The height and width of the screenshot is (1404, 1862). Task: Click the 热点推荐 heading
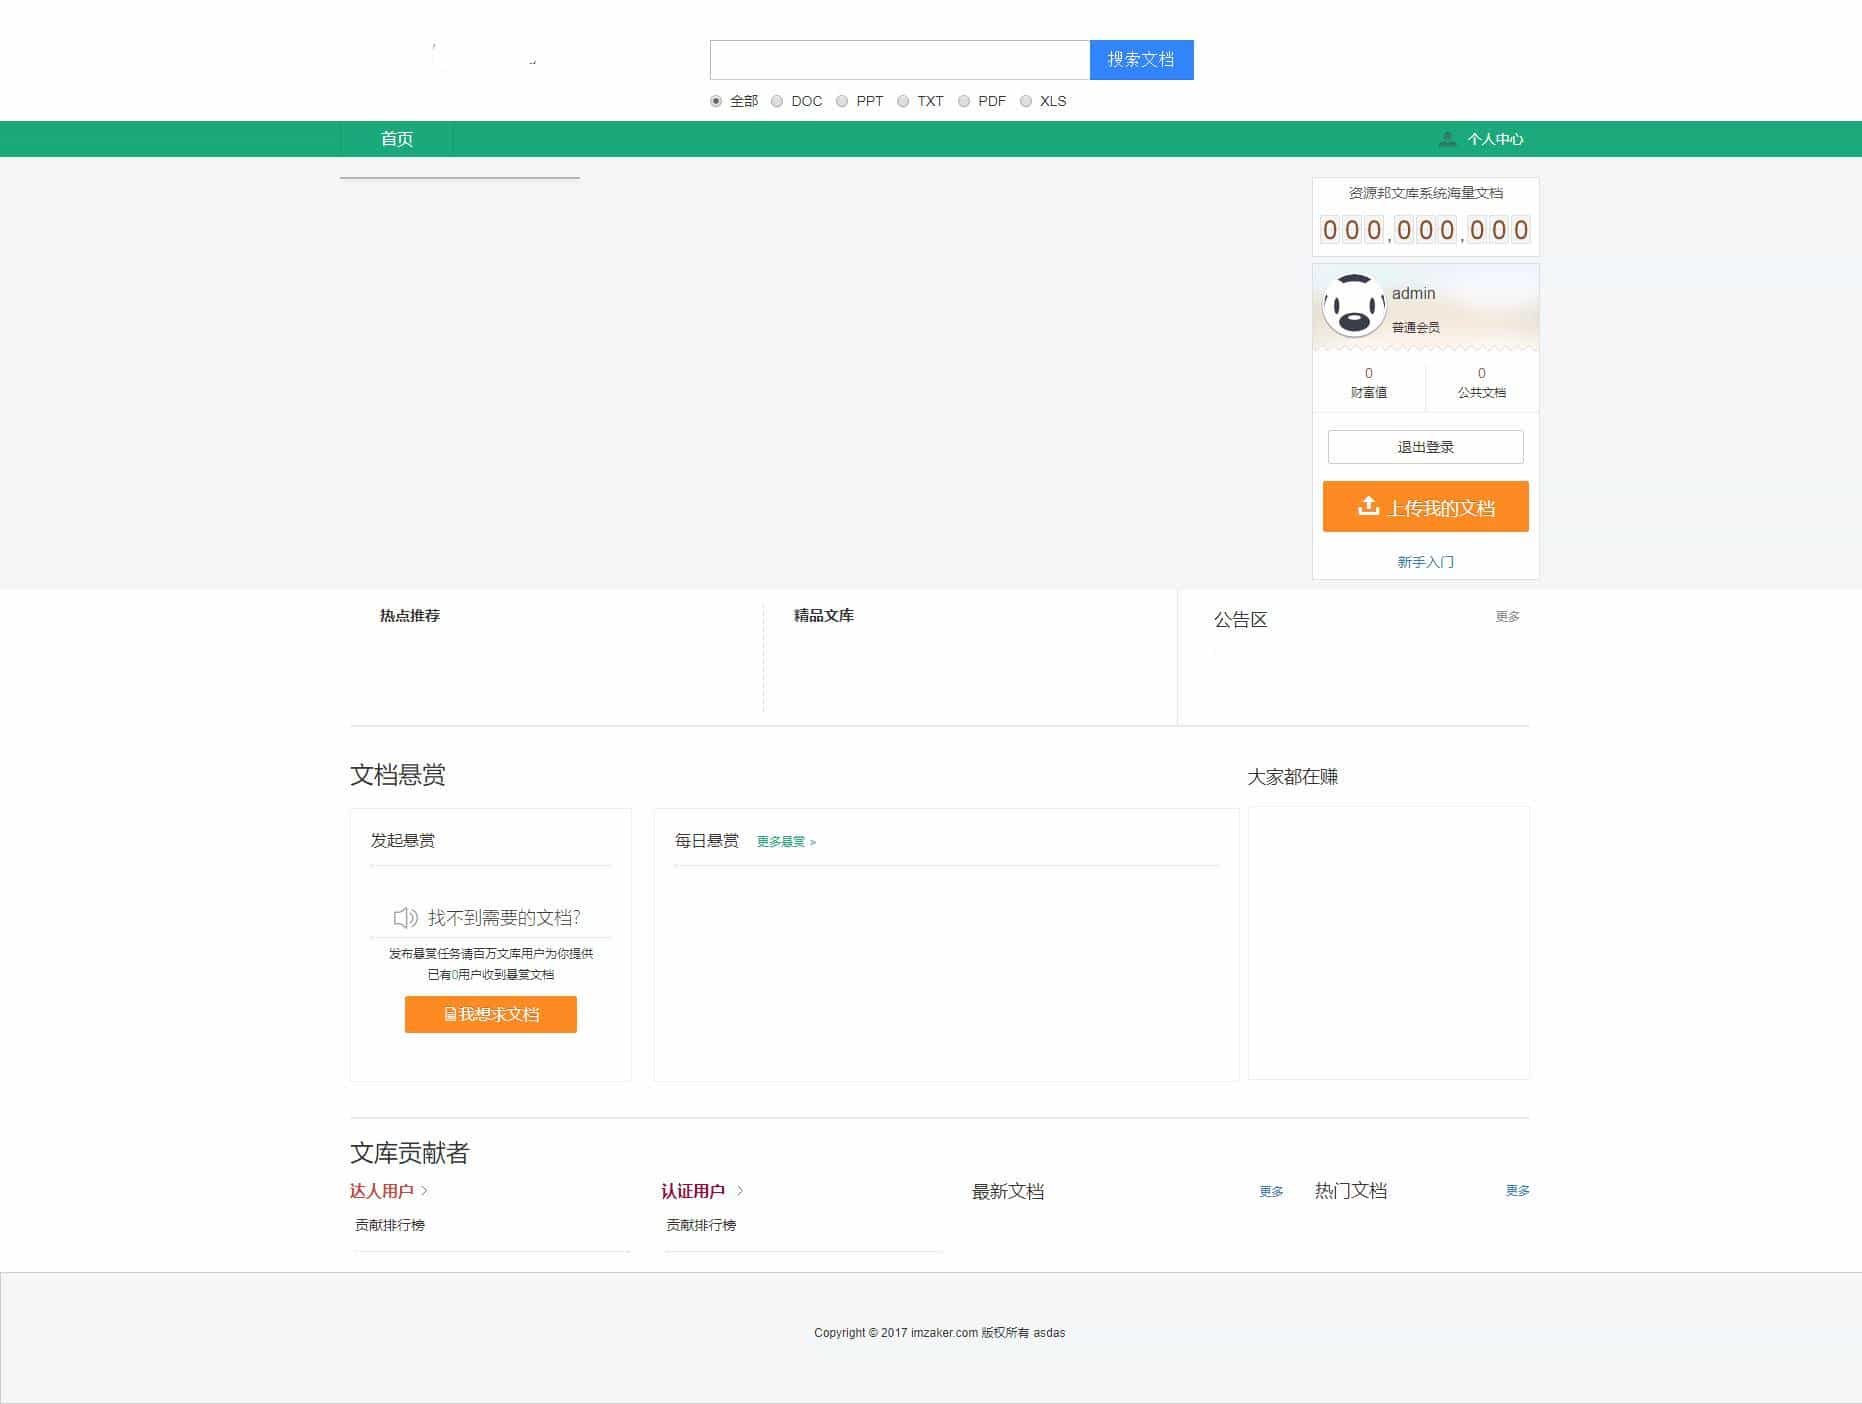(410, 616)
